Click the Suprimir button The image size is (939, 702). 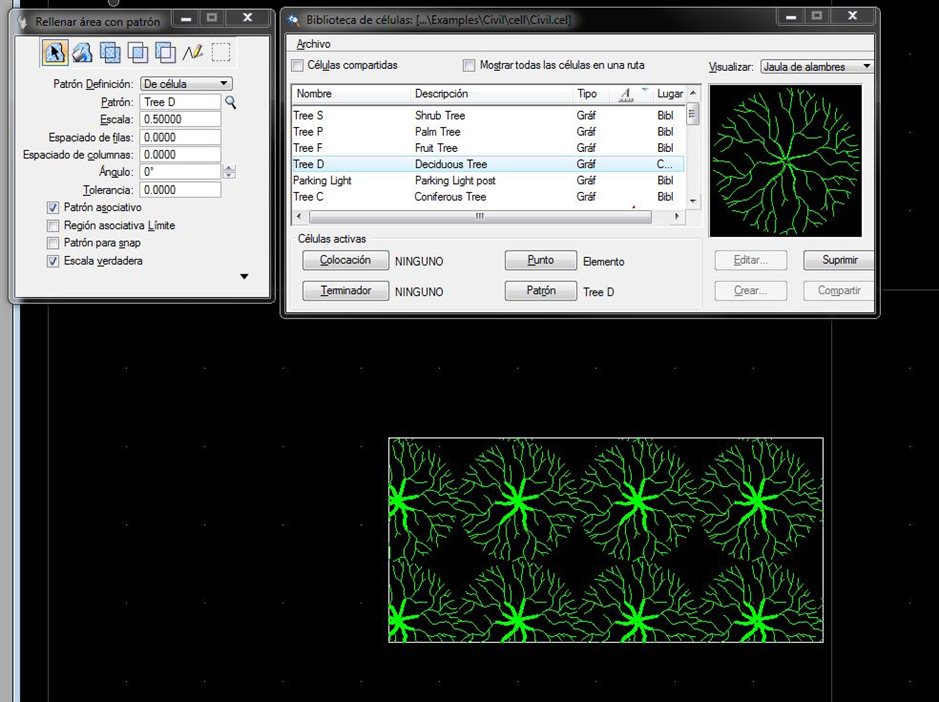click(838, 260)
